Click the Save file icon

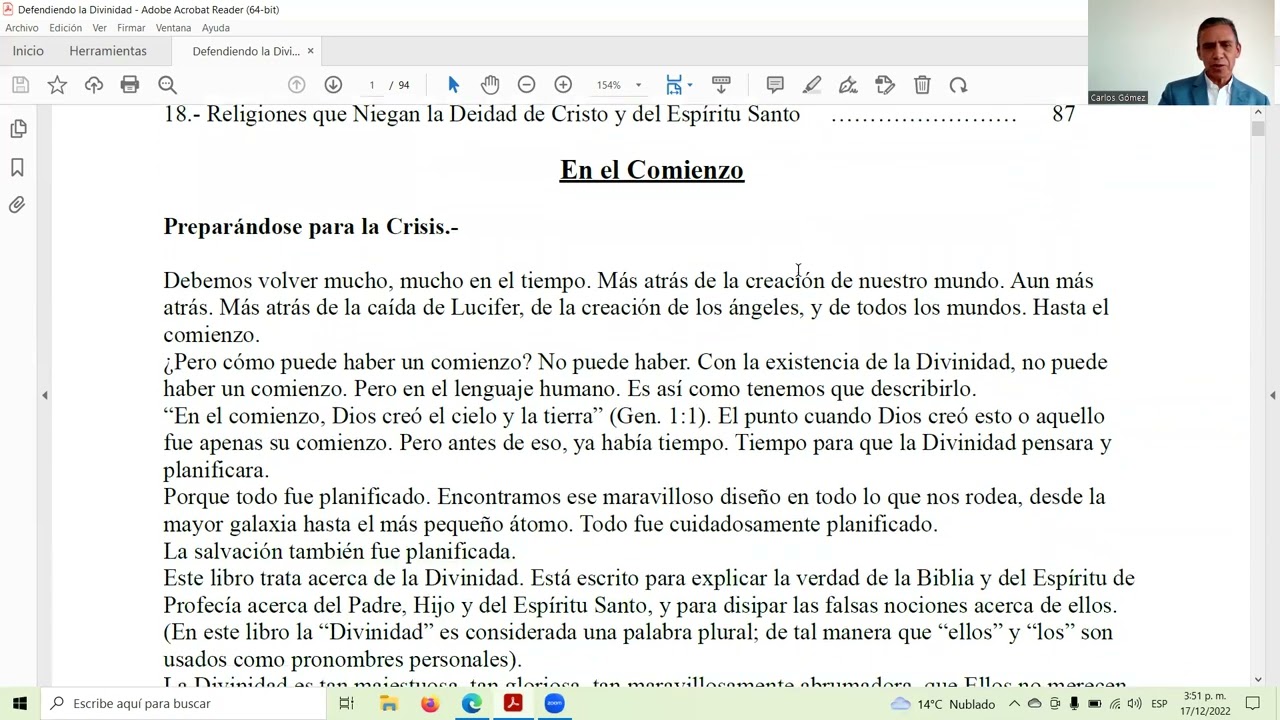point(20,85)
